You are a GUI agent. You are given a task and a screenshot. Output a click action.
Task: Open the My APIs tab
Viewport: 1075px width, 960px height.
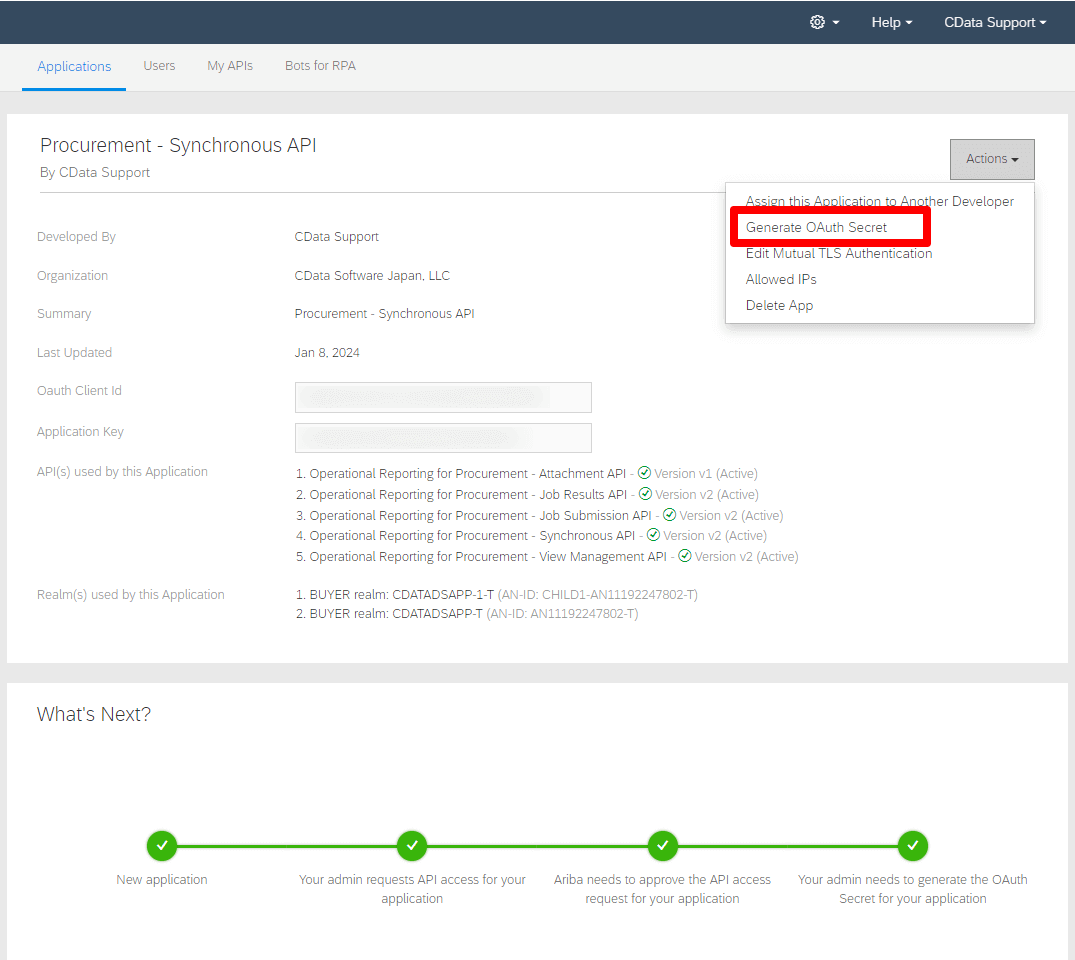point(230,66)
